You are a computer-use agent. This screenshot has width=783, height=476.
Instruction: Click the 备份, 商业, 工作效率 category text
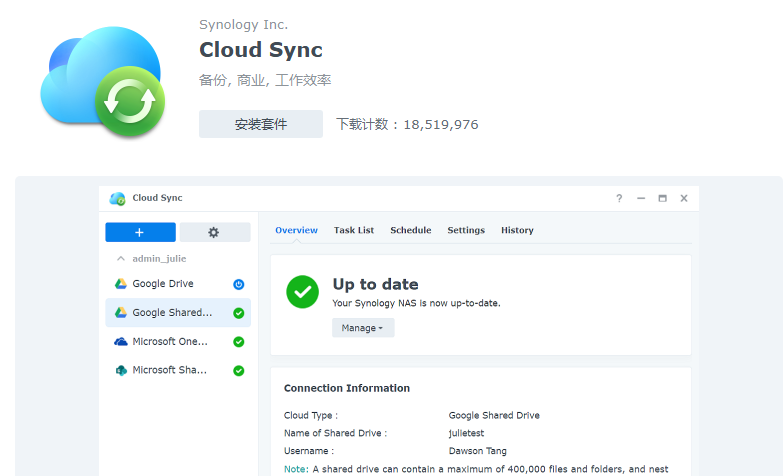(x=265, y=80)
